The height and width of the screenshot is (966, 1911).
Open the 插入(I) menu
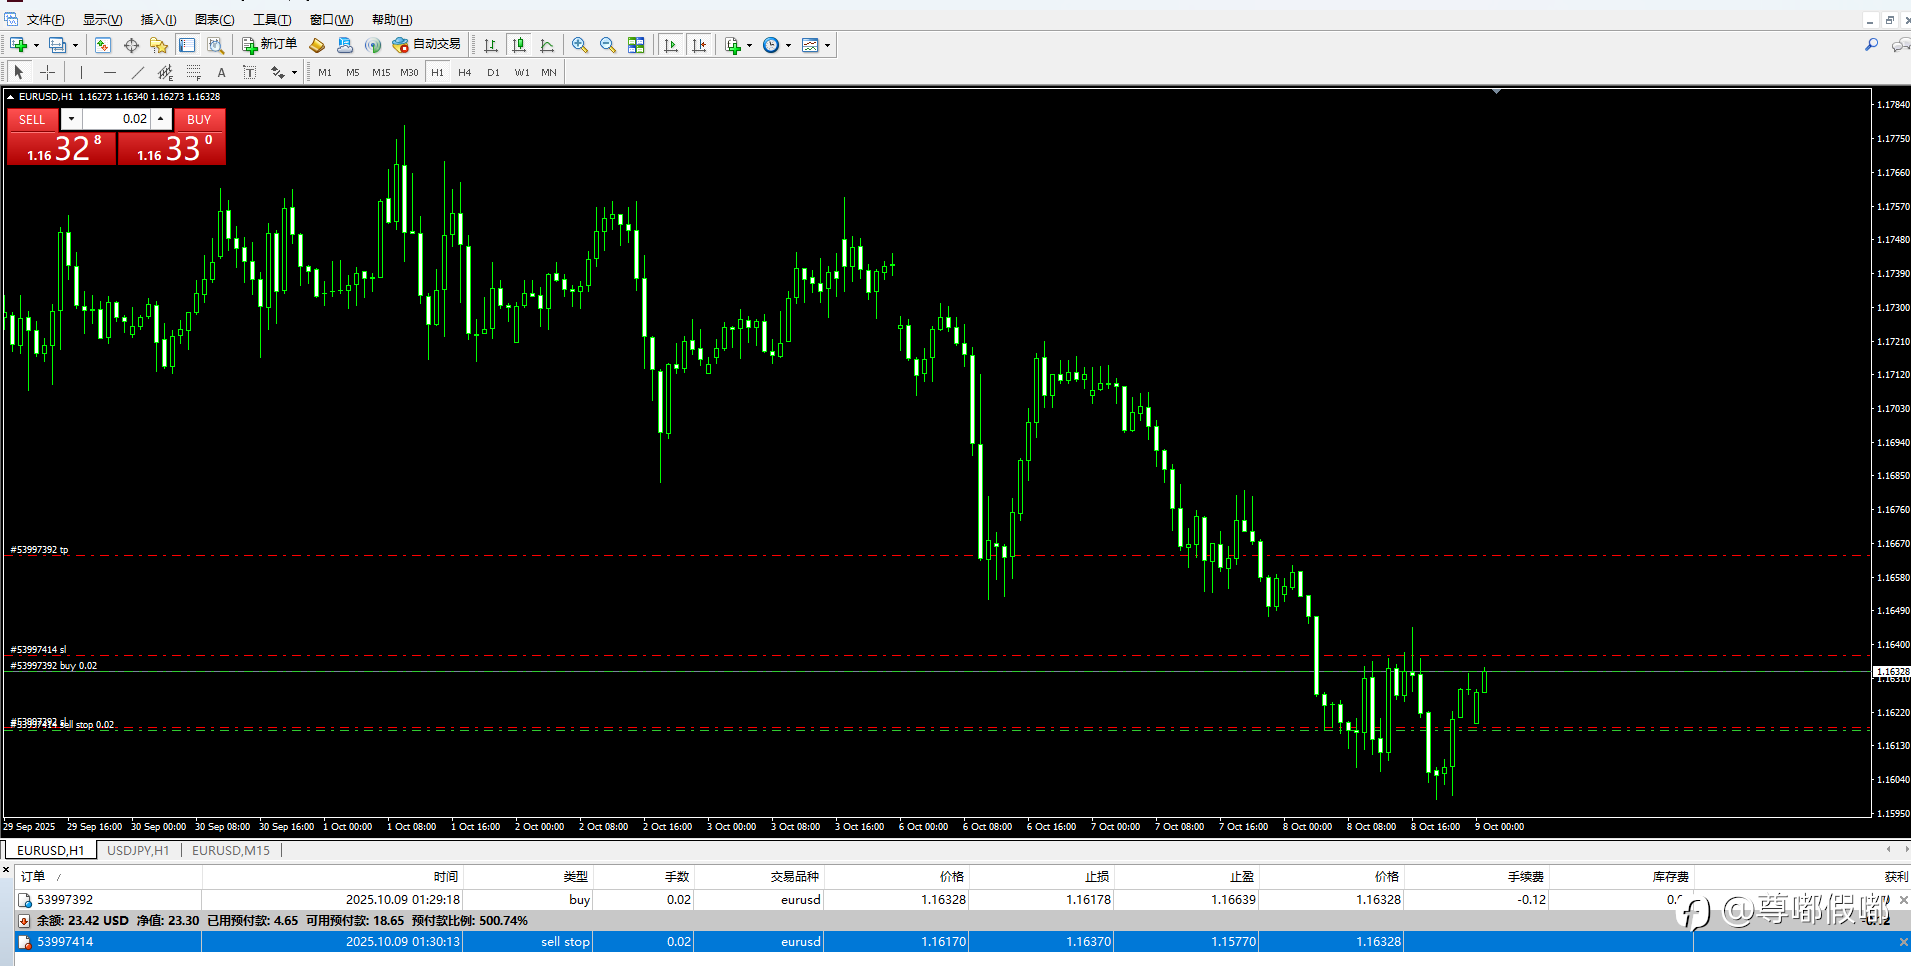tap(158, 20)
